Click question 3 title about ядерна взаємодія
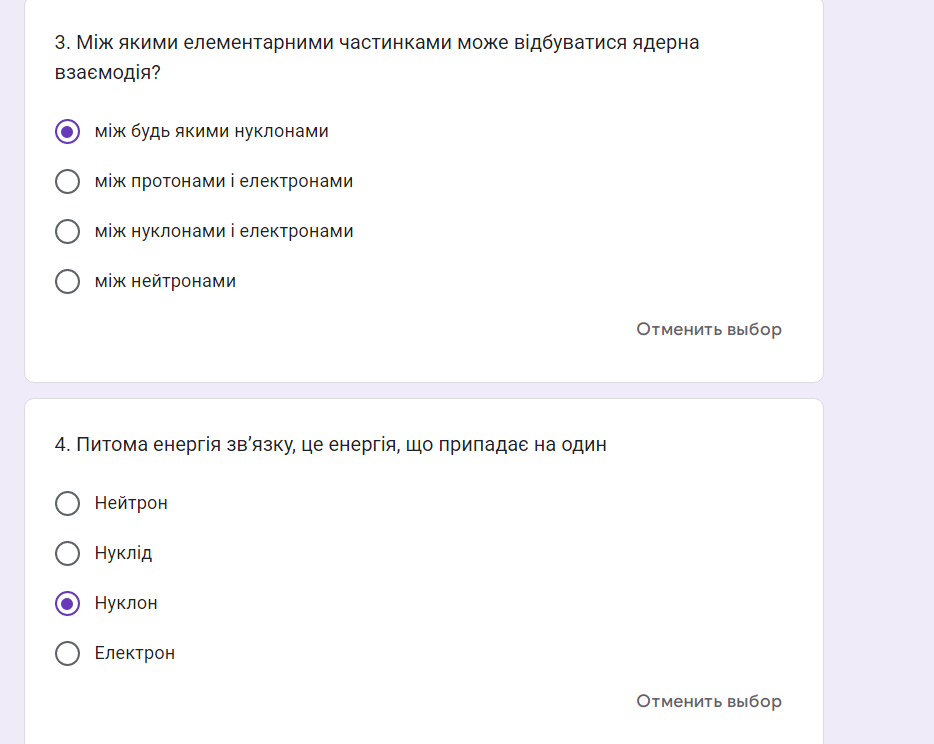Screen dimensions: 934x744 pos(376,57)
